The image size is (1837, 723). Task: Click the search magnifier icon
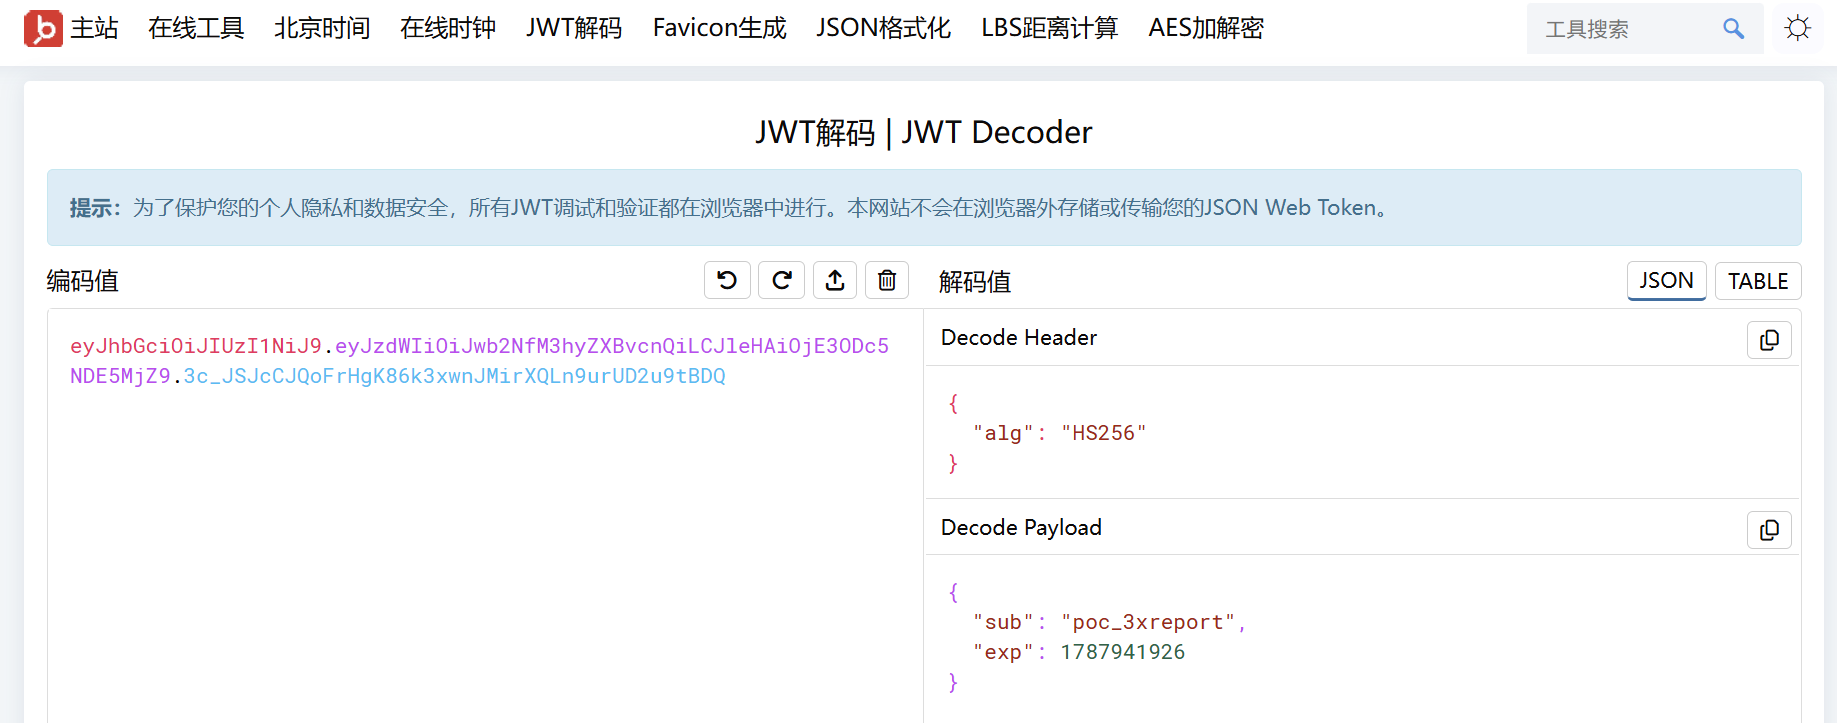tap(1733, 29)
